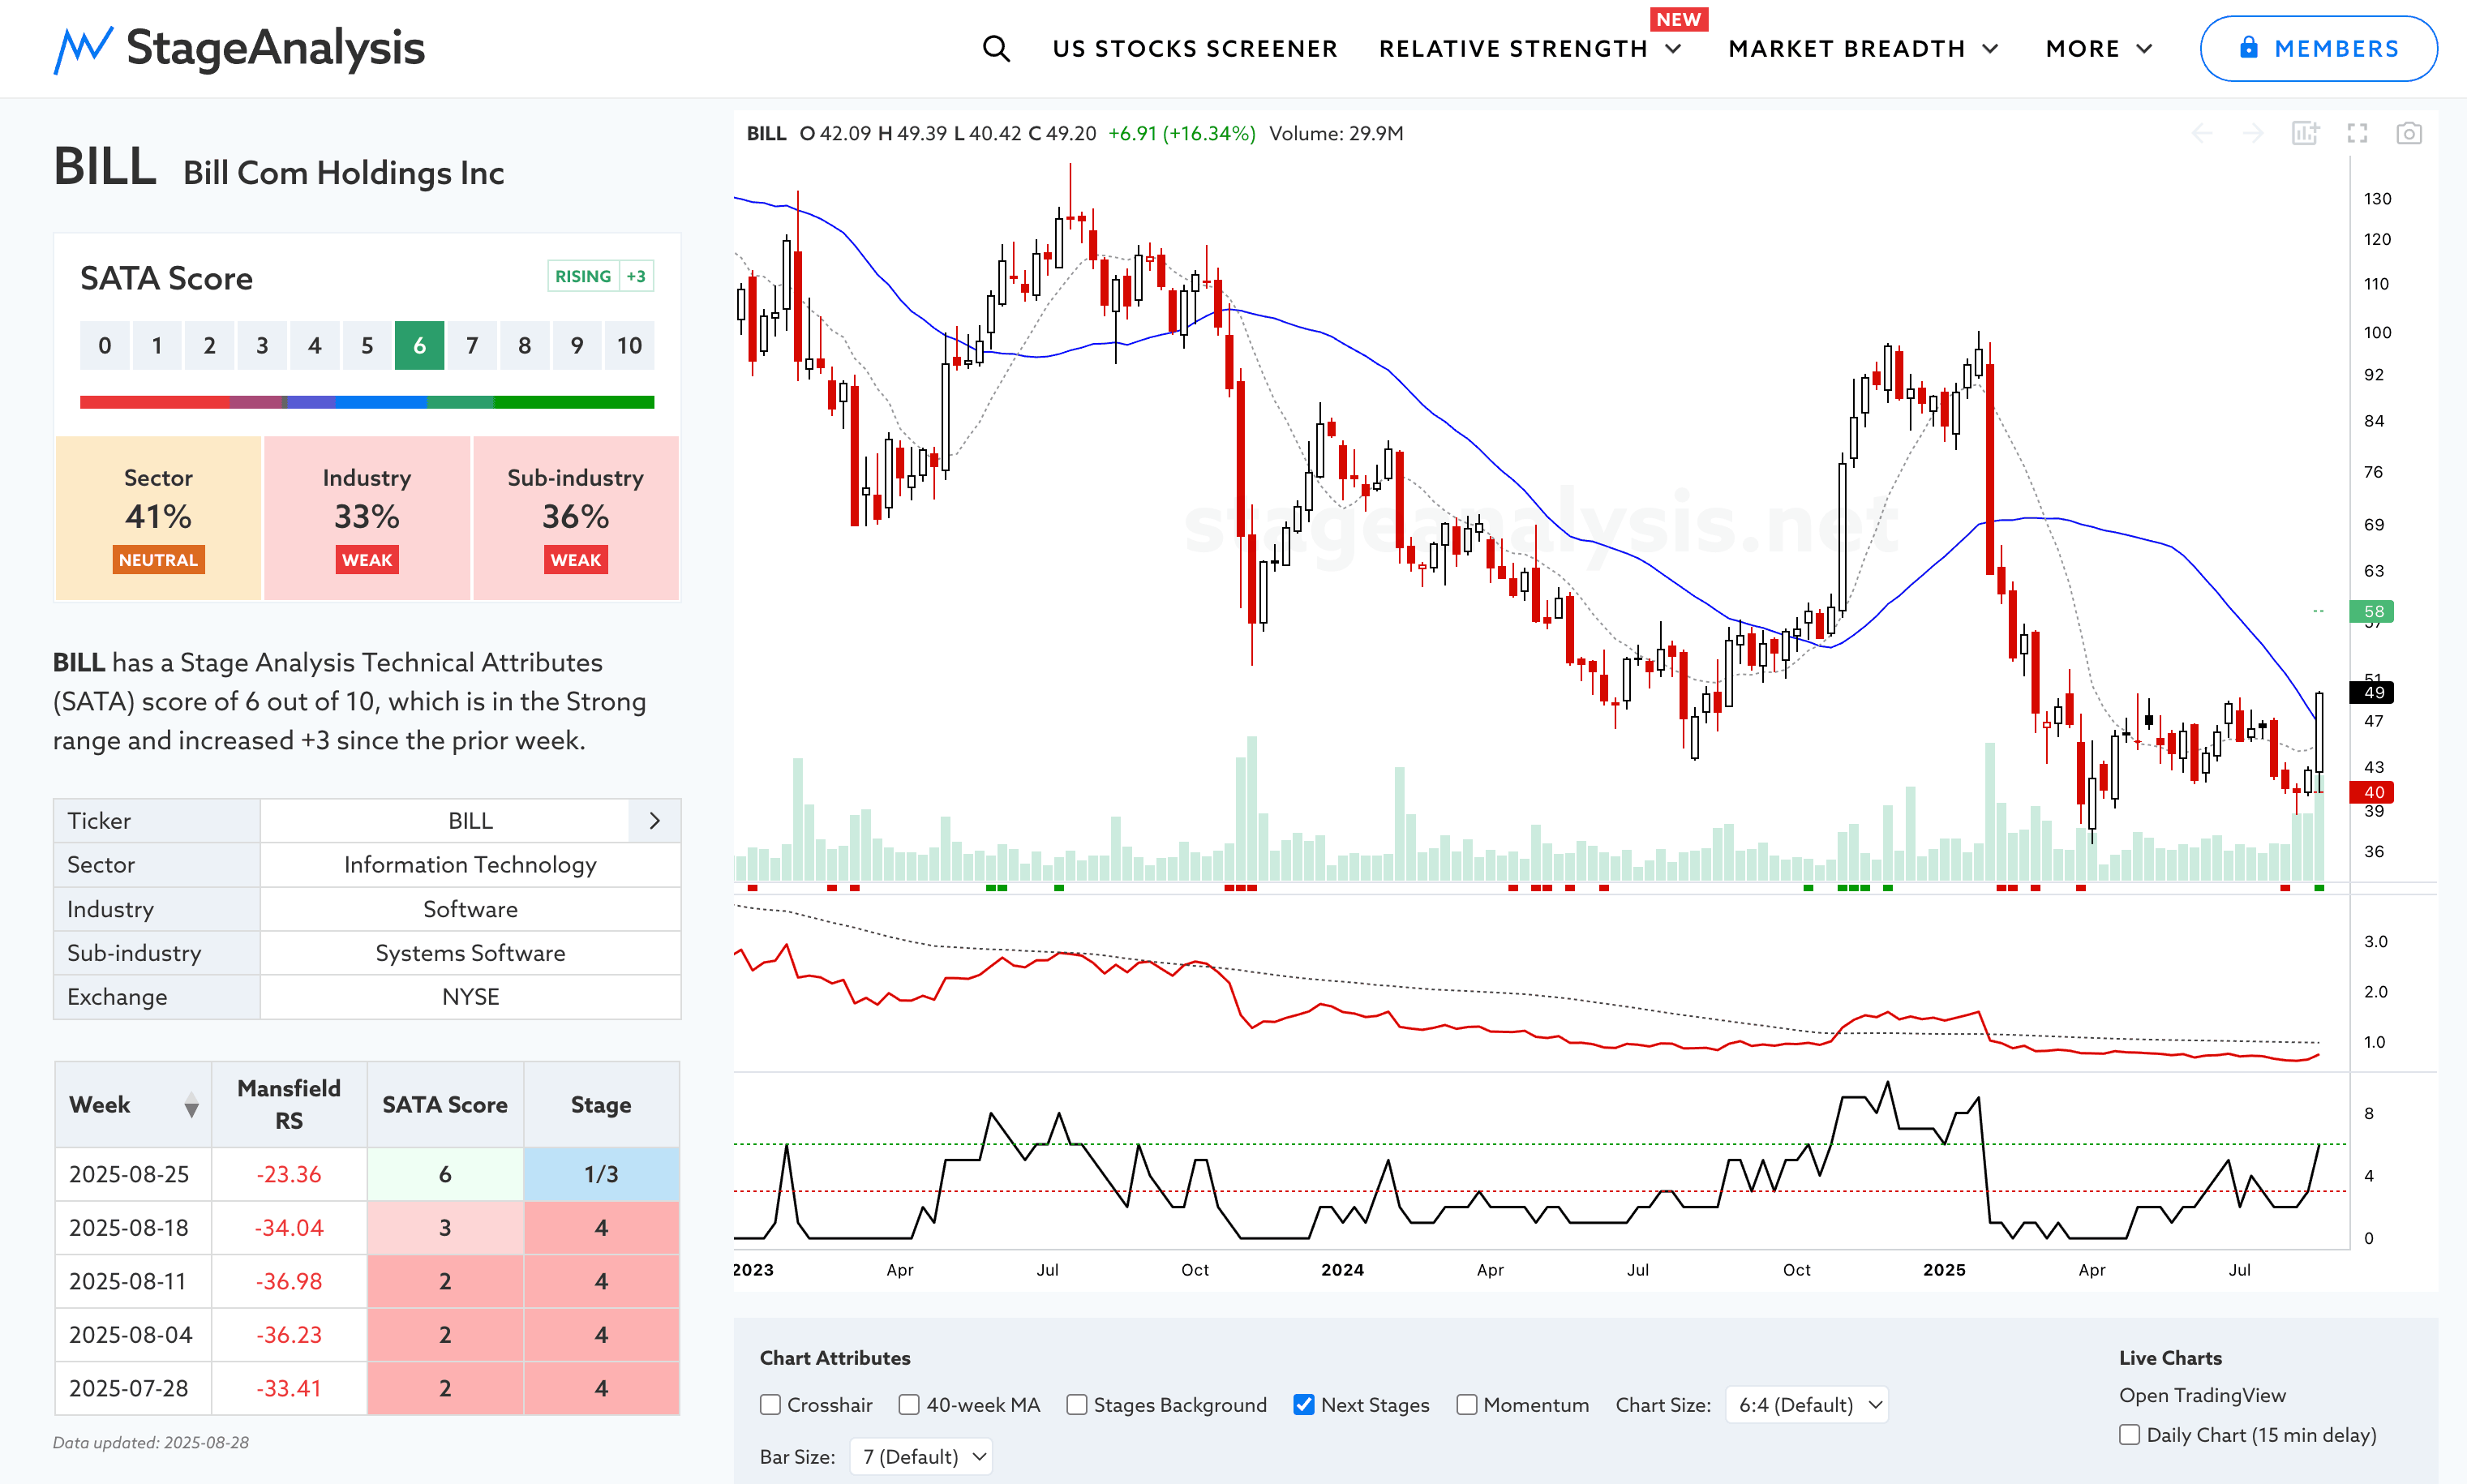
Task: Click the Volume 29.9M chart label
Action: point(1336,133)
